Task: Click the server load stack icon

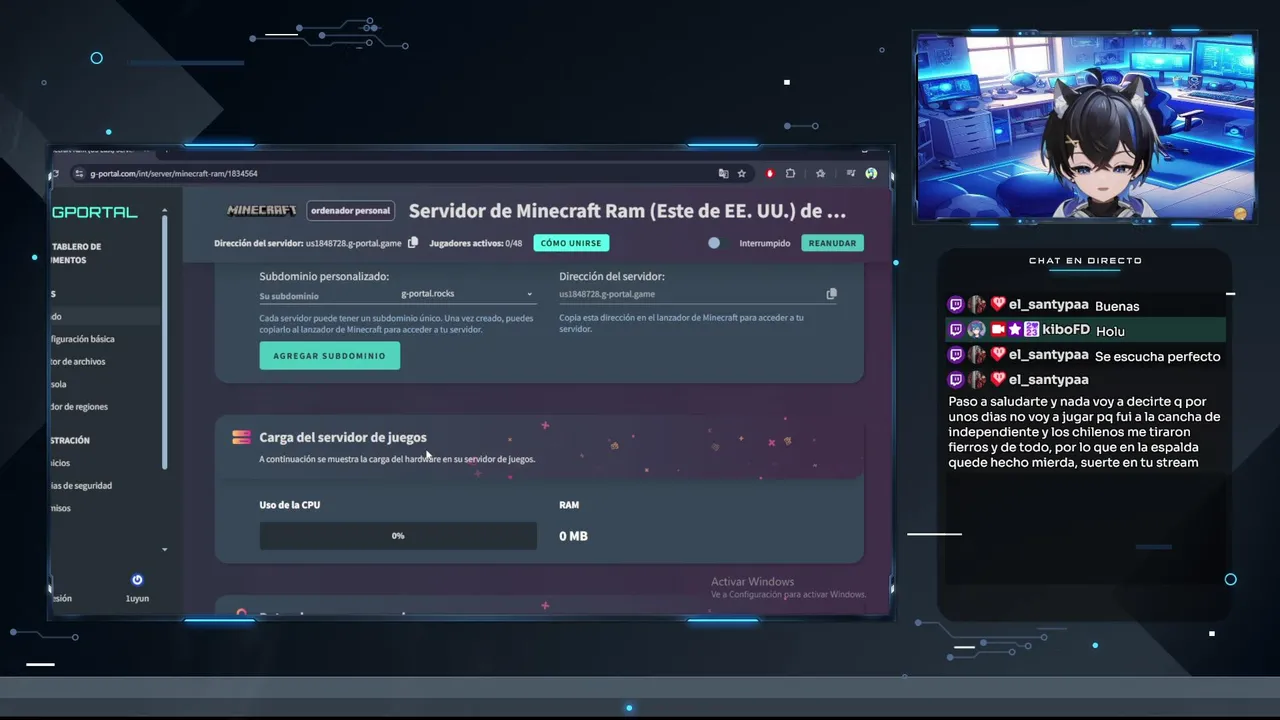Action: (x=241, y=437)
